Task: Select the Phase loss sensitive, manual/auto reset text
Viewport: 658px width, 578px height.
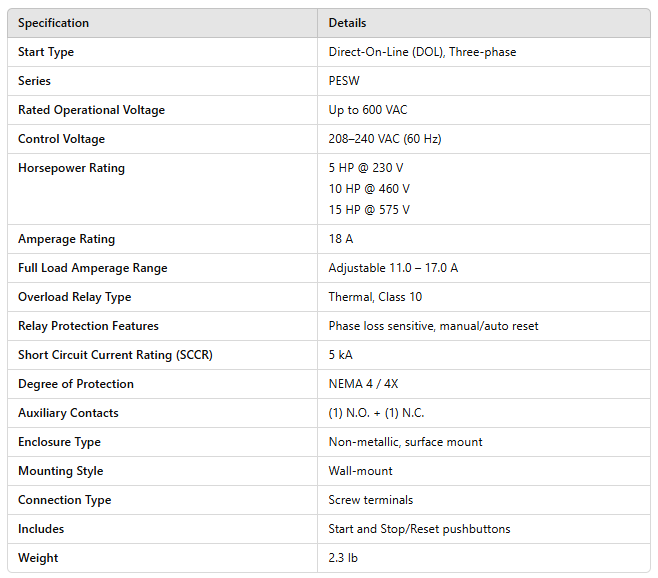Action: (x=434, y=326)
